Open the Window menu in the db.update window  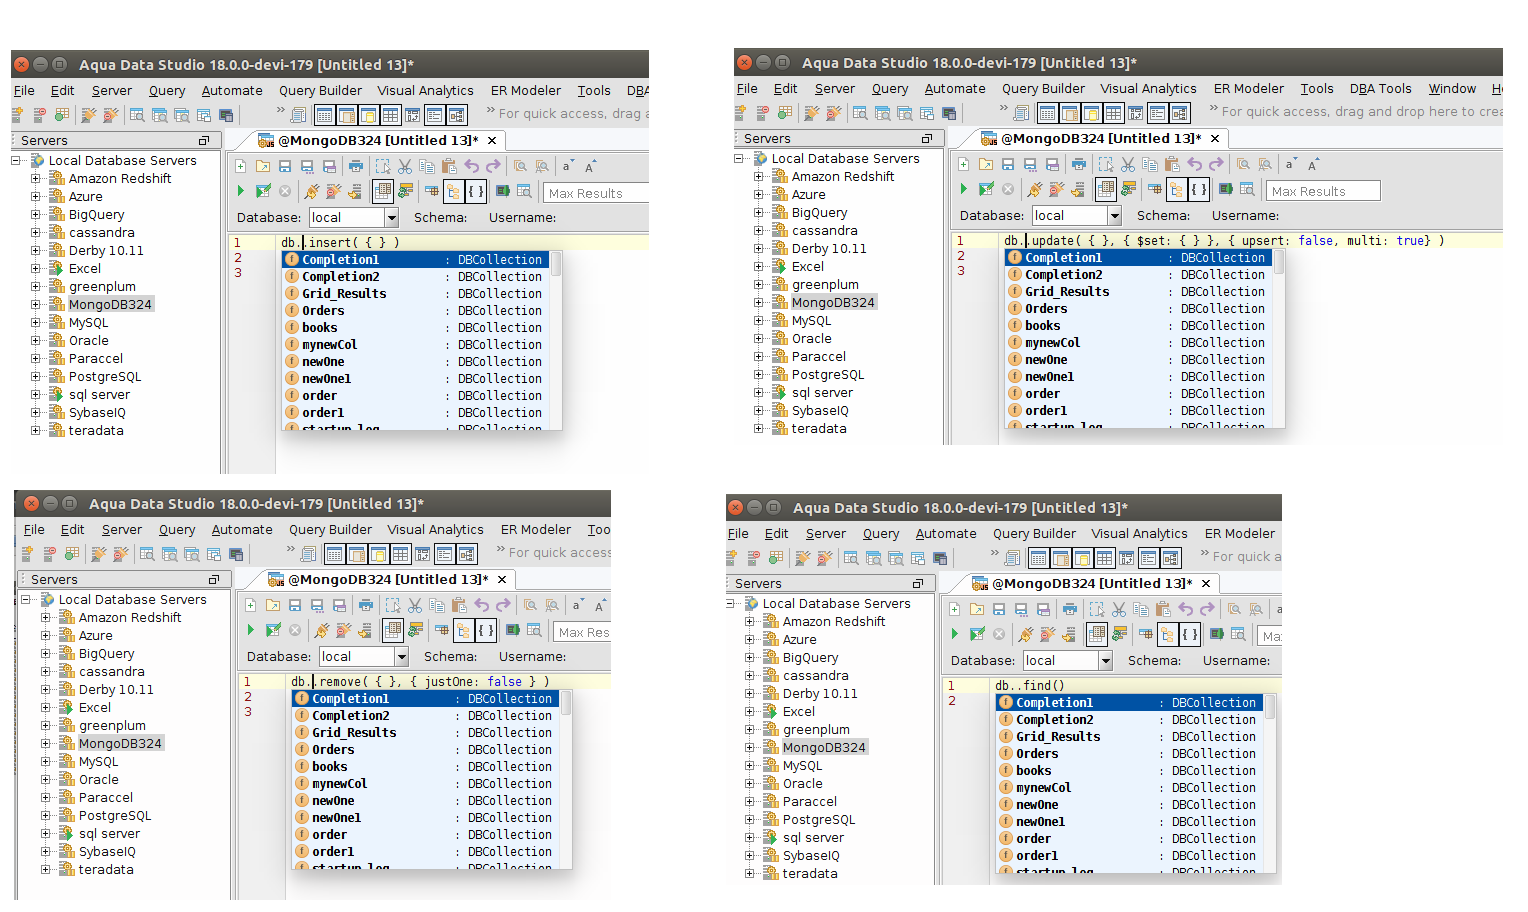point(1452,89)
